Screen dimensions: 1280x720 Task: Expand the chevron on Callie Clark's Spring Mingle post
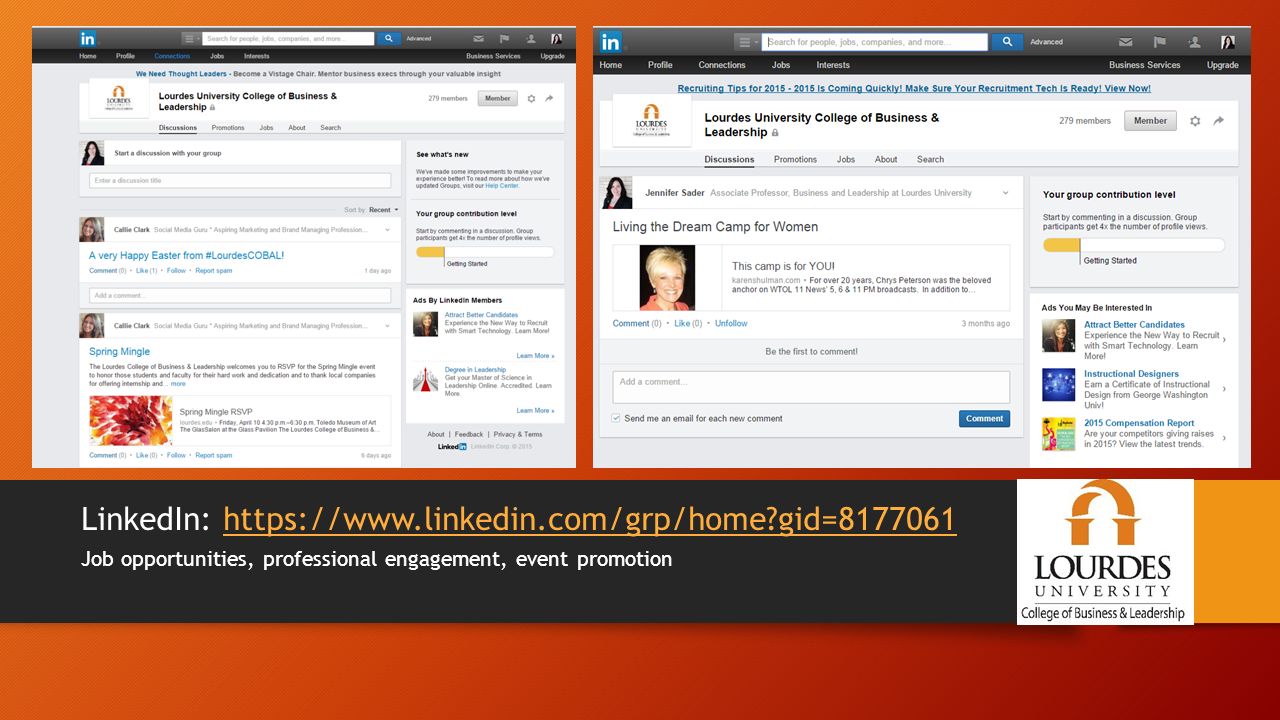click(387, 325)
